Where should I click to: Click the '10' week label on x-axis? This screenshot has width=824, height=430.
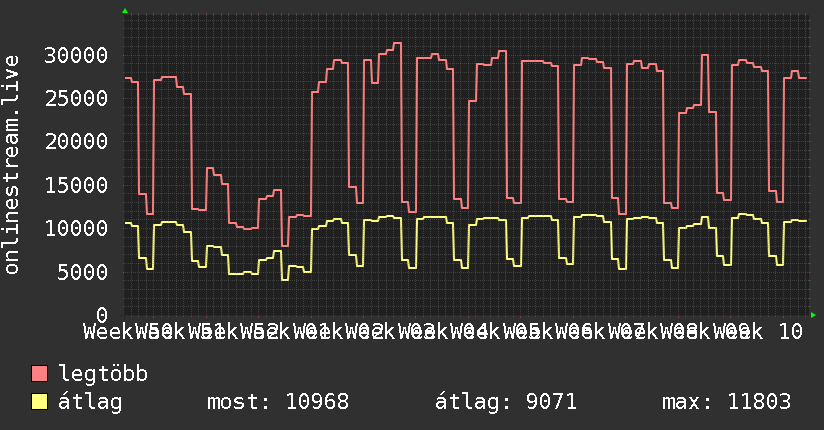pyautogui.click(x=790, y=332)
